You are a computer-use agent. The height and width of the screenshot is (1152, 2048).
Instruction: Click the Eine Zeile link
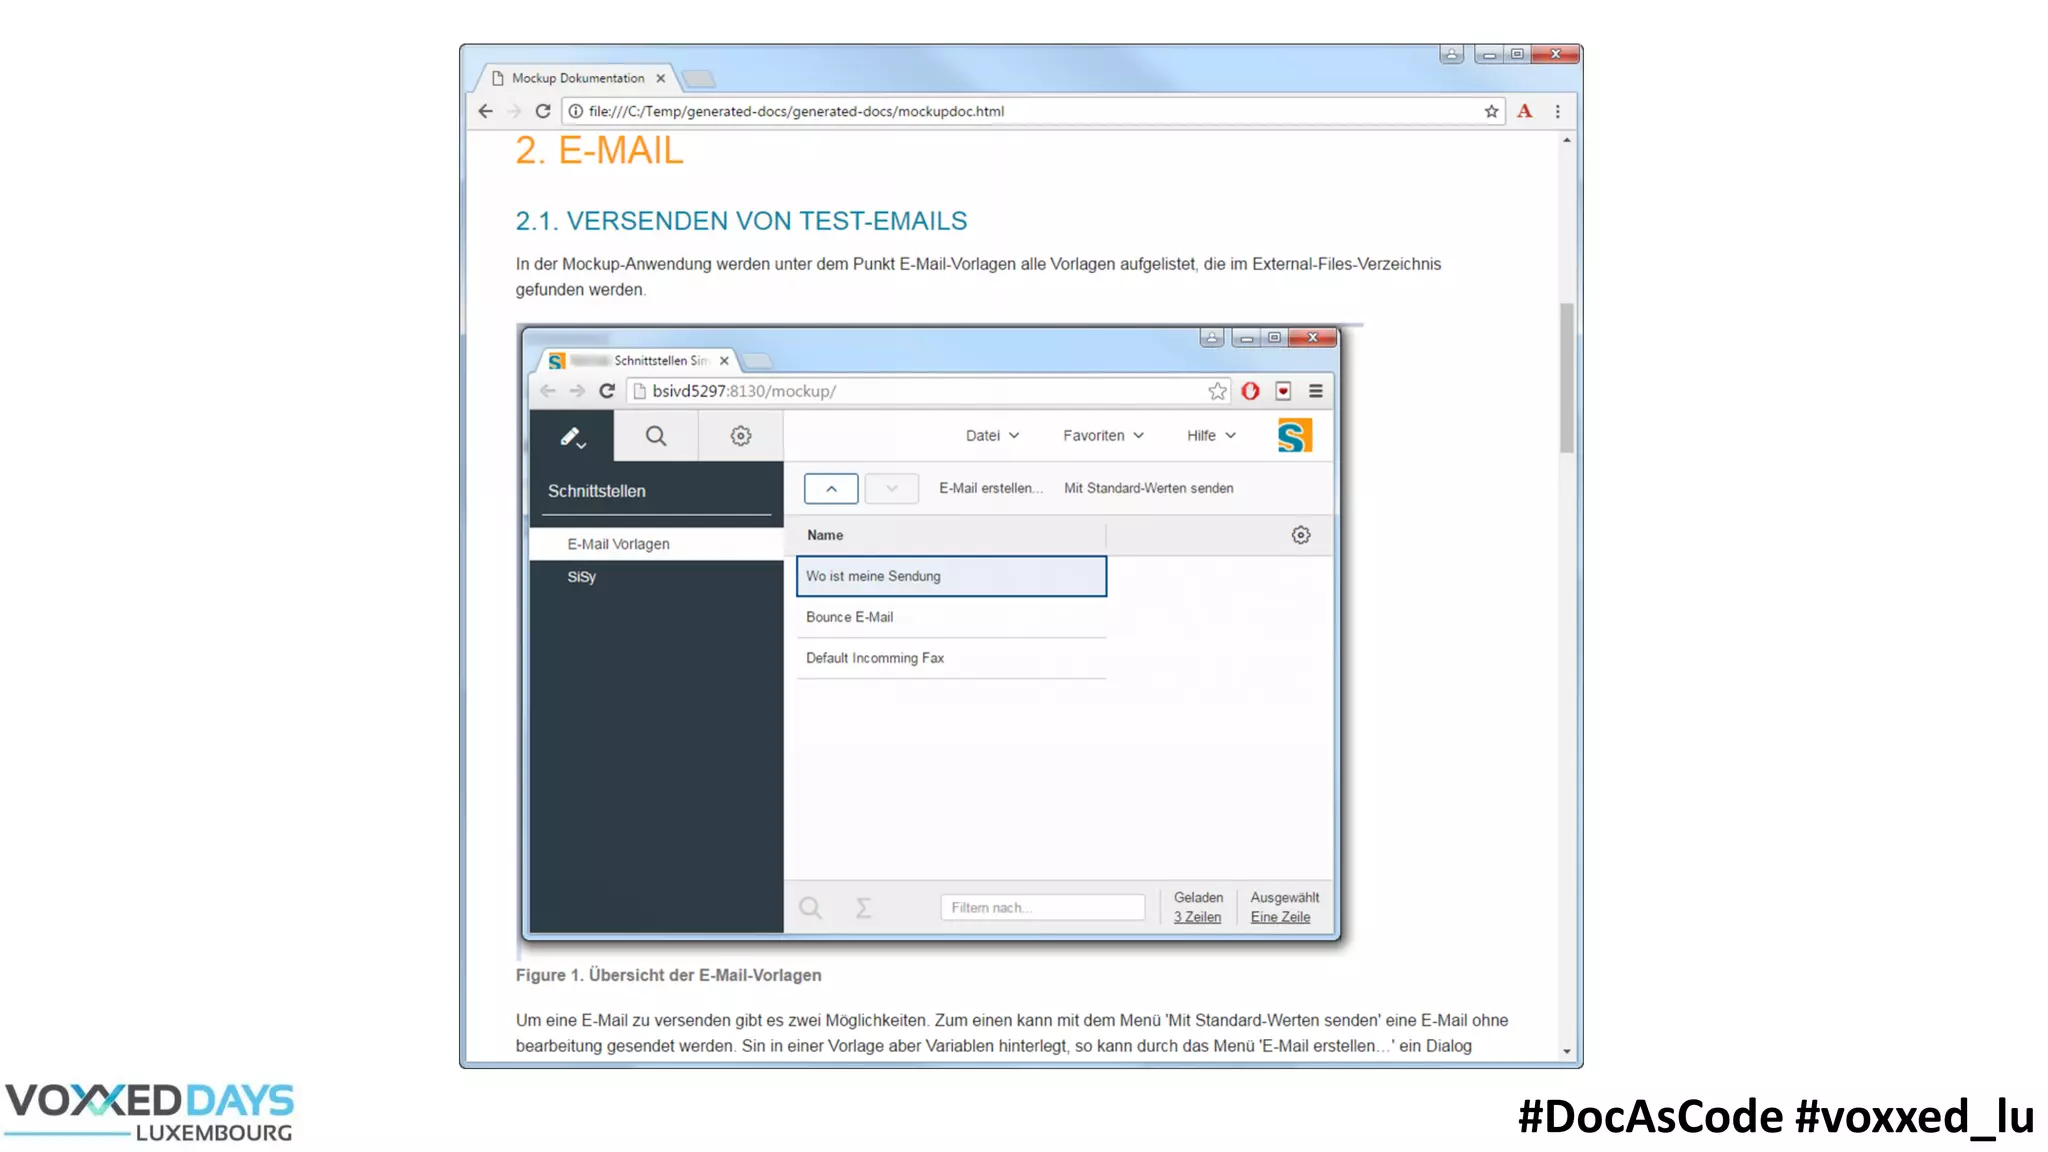pos(1280,917)
